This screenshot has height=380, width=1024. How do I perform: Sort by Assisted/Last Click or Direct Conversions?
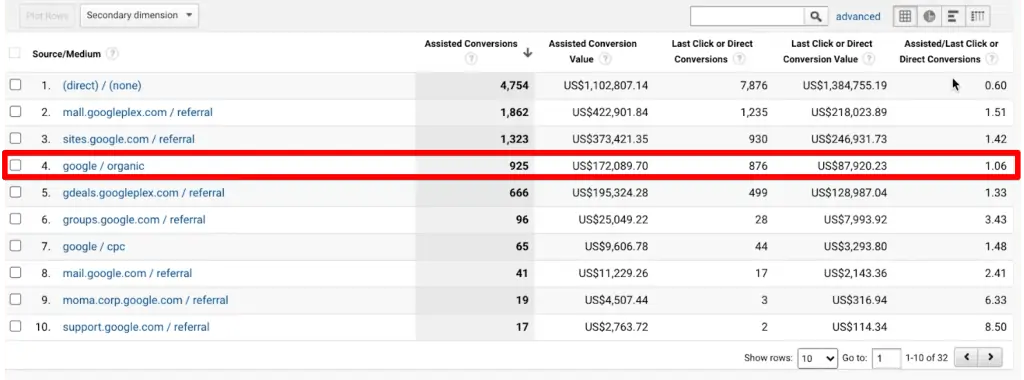click(949, 51)
